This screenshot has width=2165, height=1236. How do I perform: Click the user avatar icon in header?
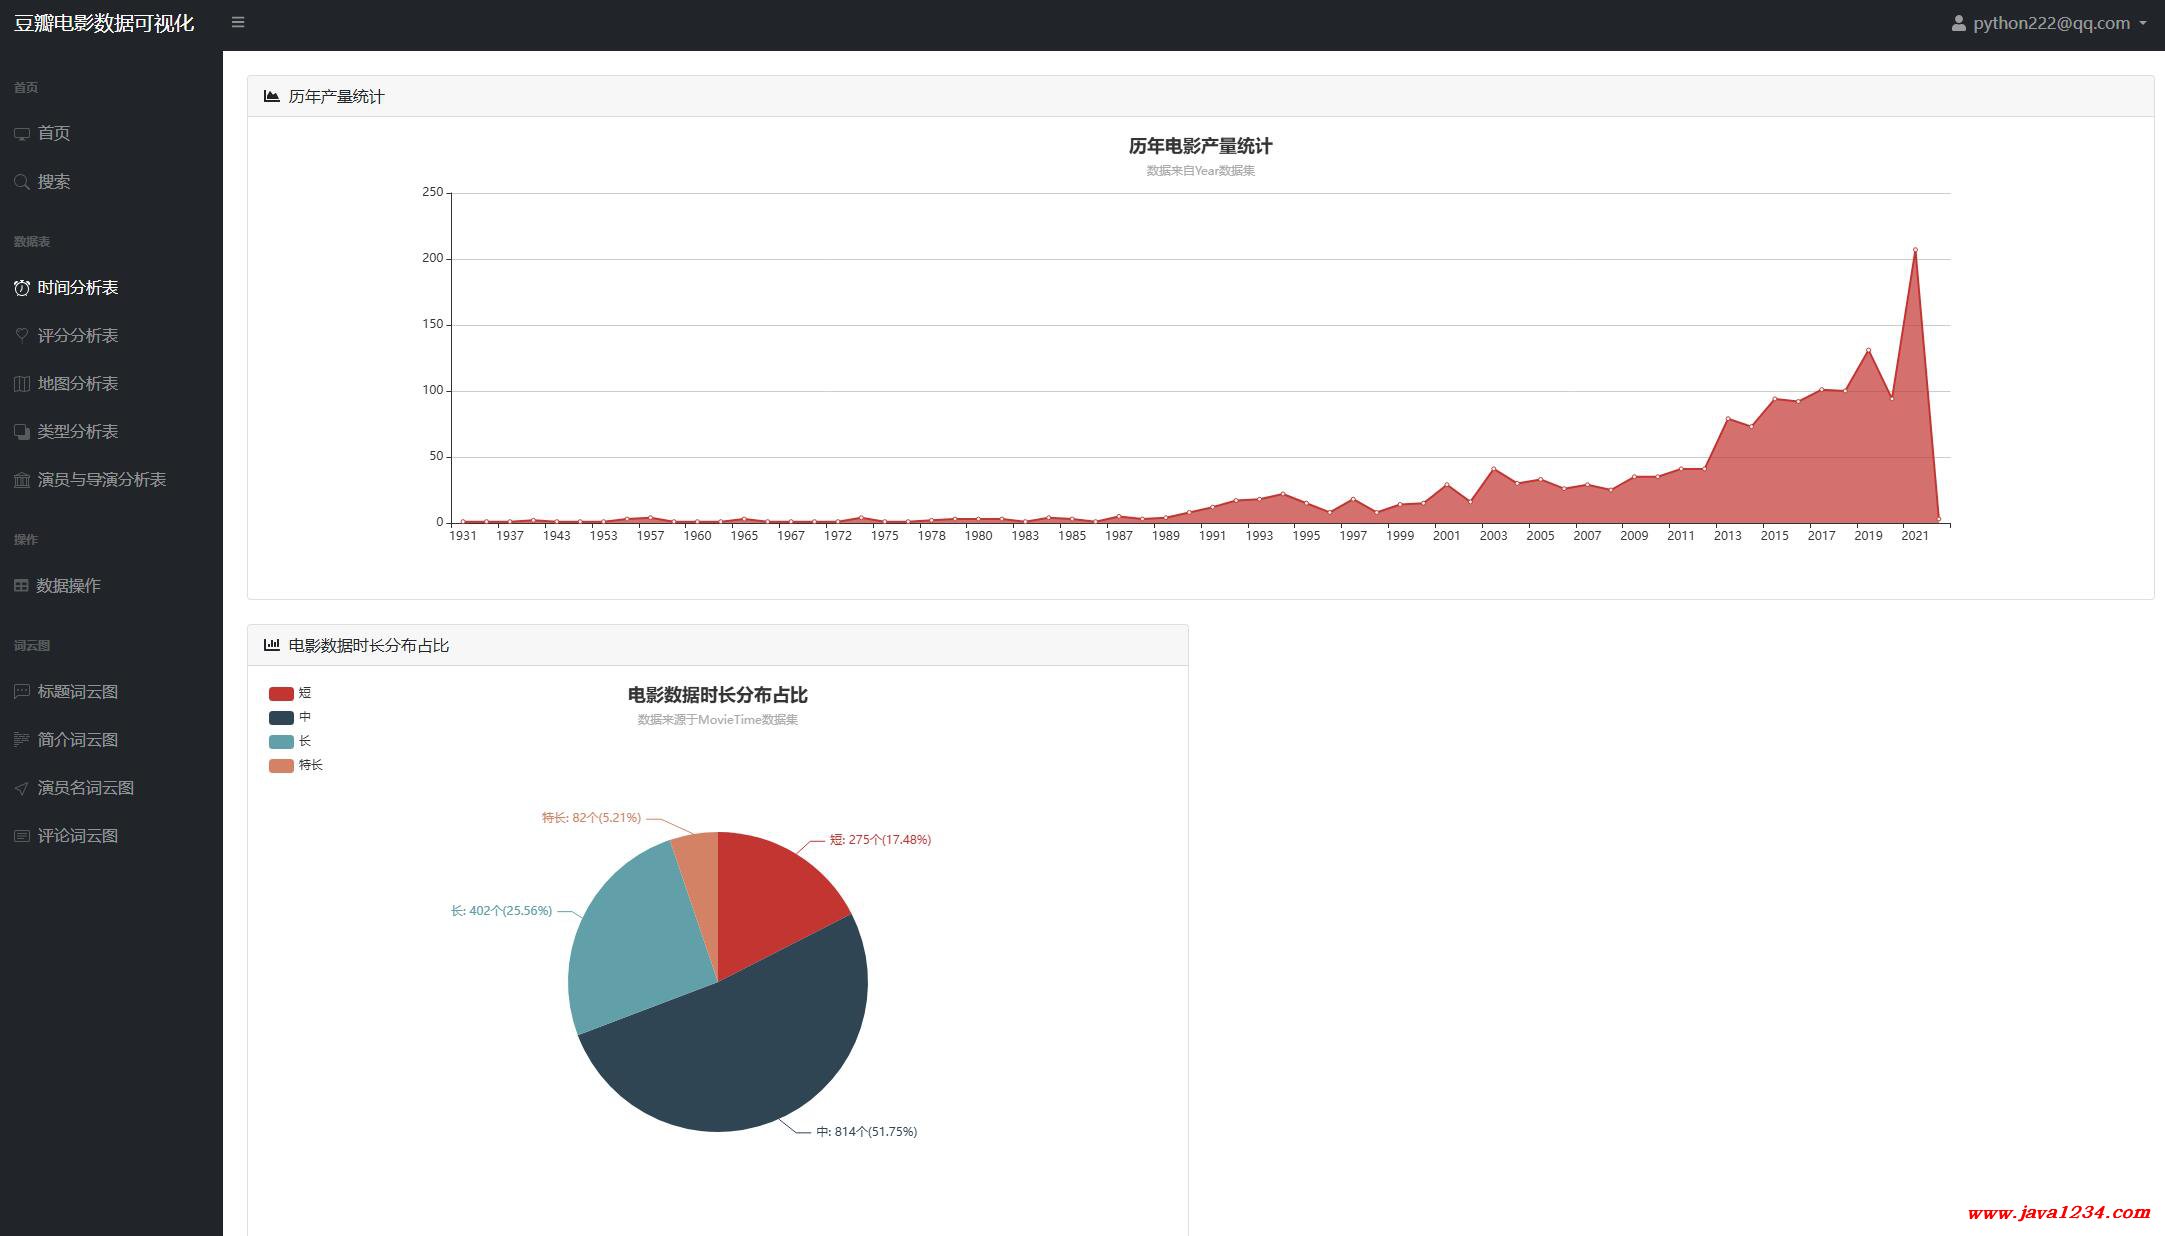coord(1958,23)
